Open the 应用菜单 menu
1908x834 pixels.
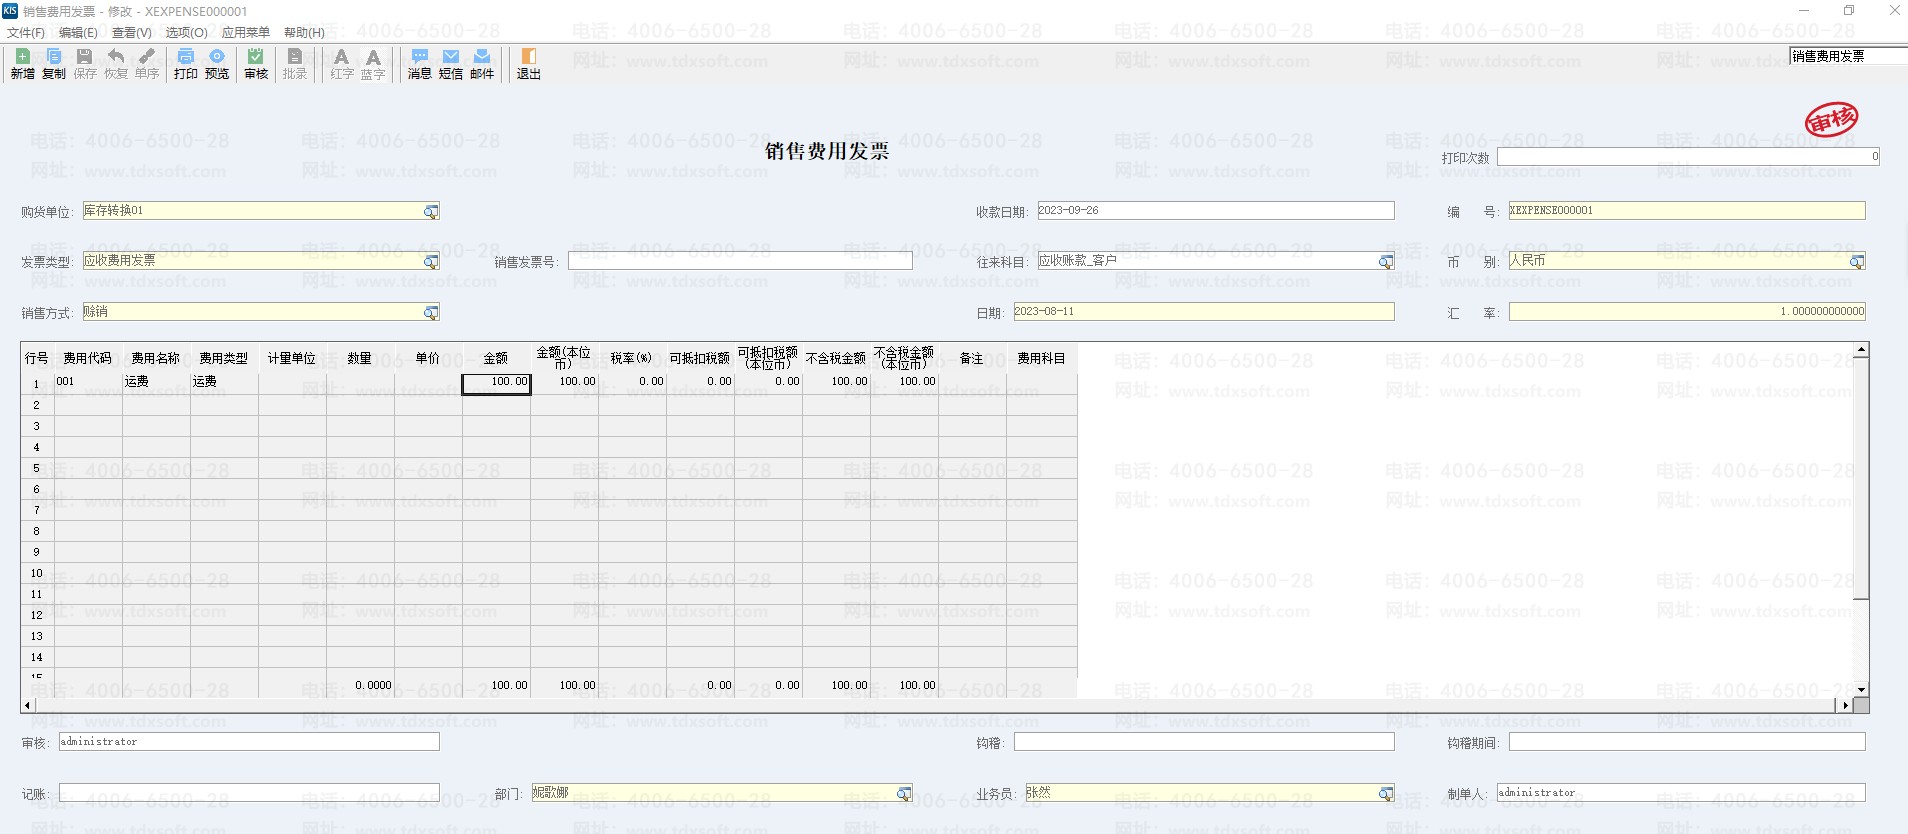[x=246, y=33]
